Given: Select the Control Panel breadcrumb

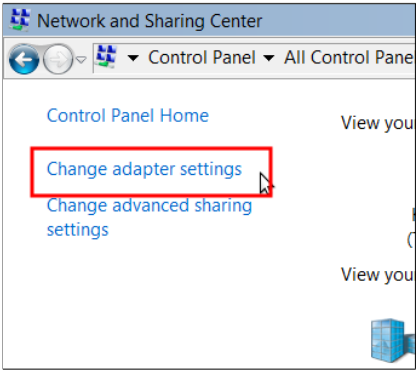Looking at the screenshot, I should [x=202, y=57].
